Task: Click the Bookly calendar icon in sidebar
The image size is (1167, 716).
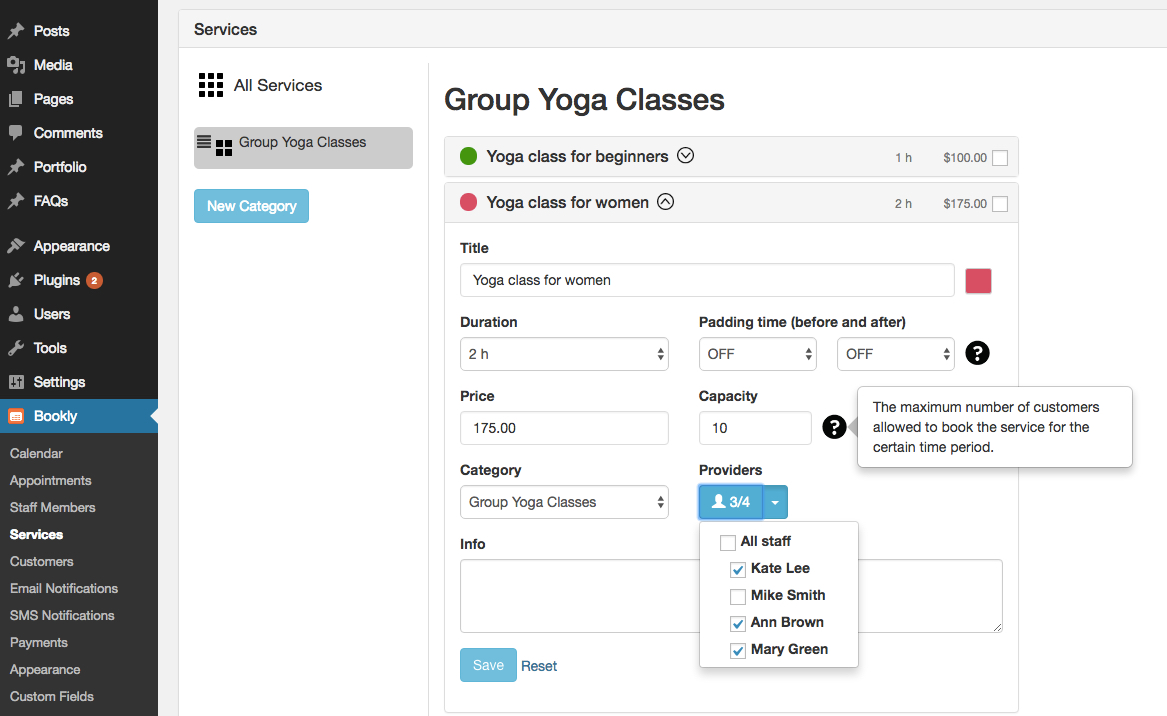Action: pos(16,416)
